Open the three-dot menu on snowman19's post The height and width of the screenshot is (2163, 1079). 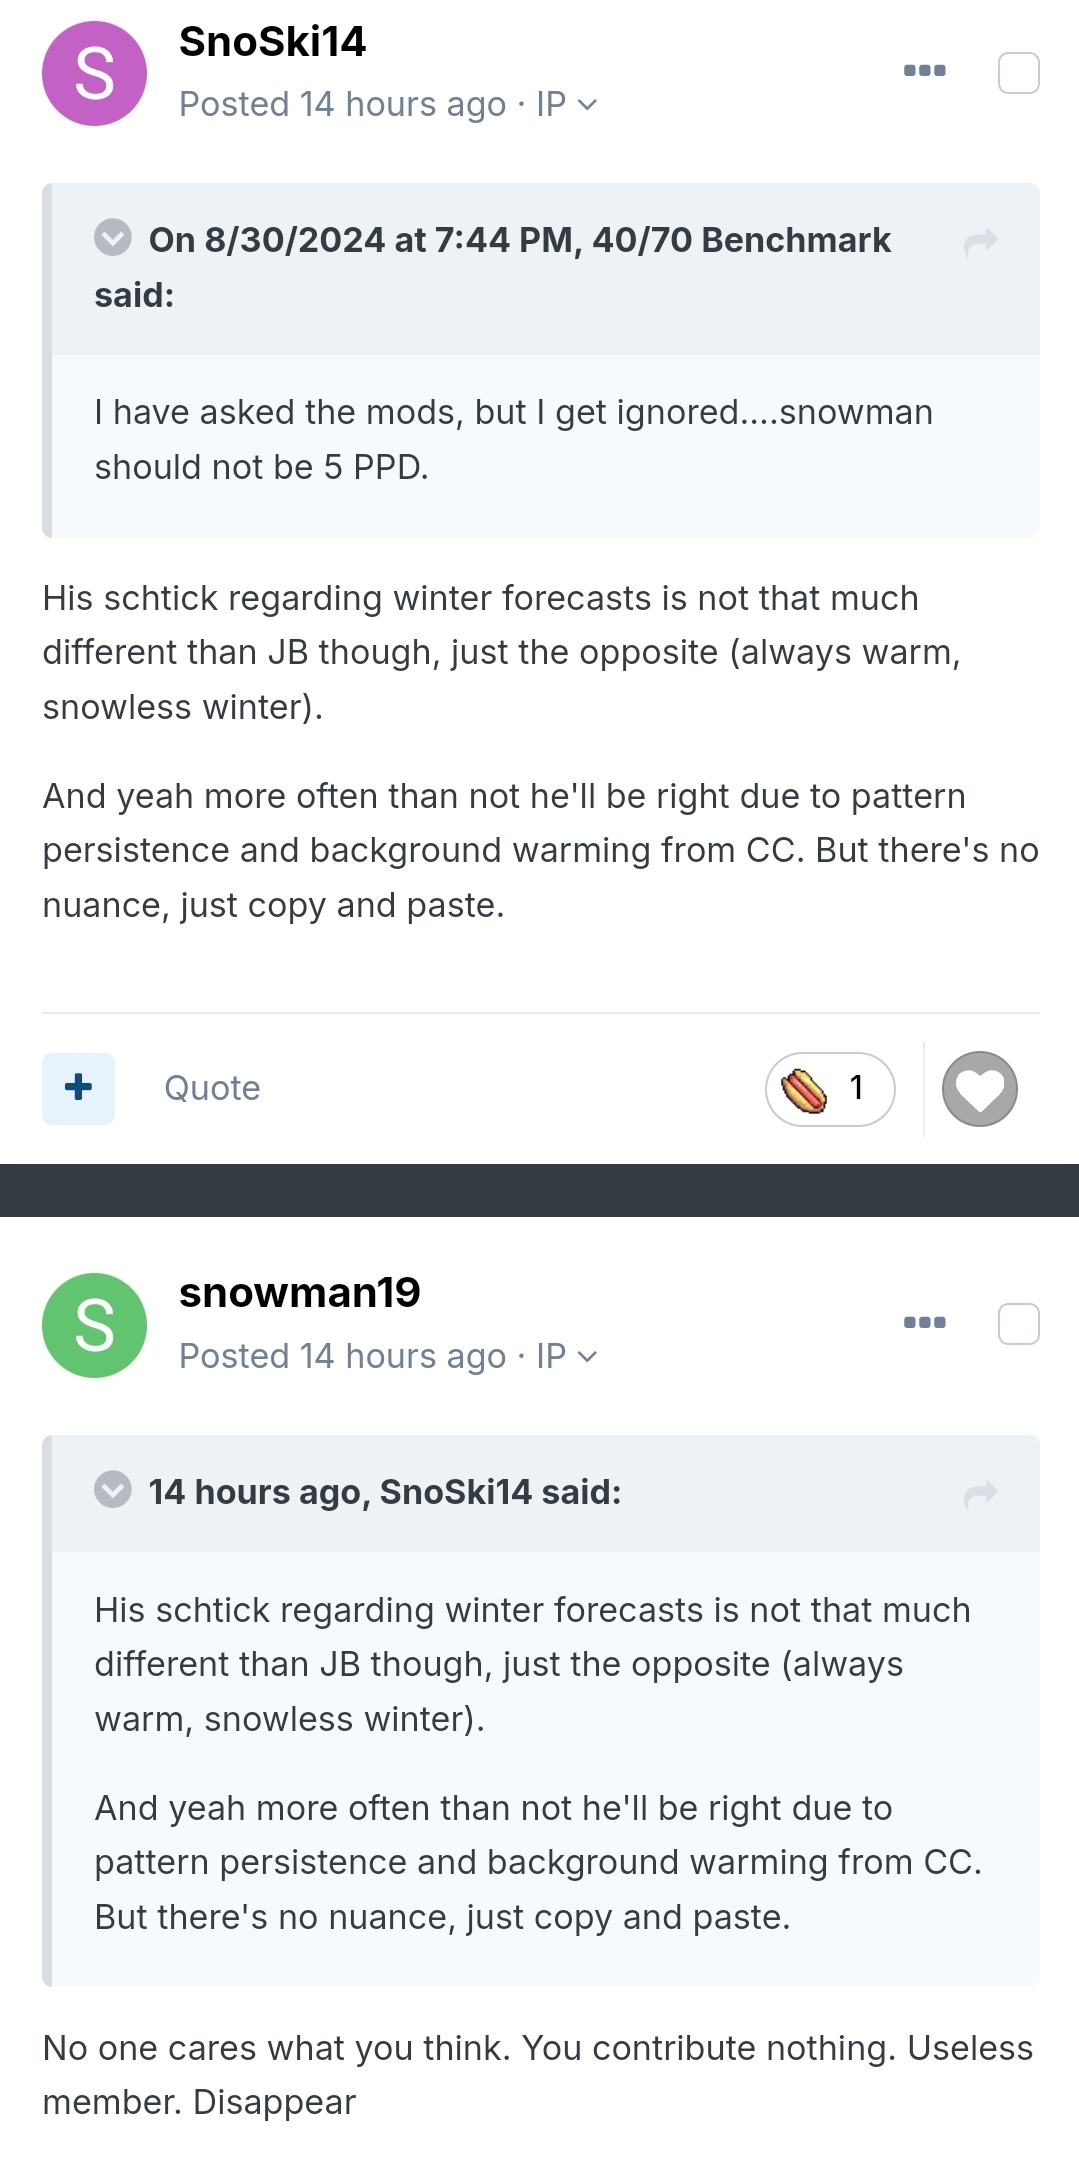924,1322
